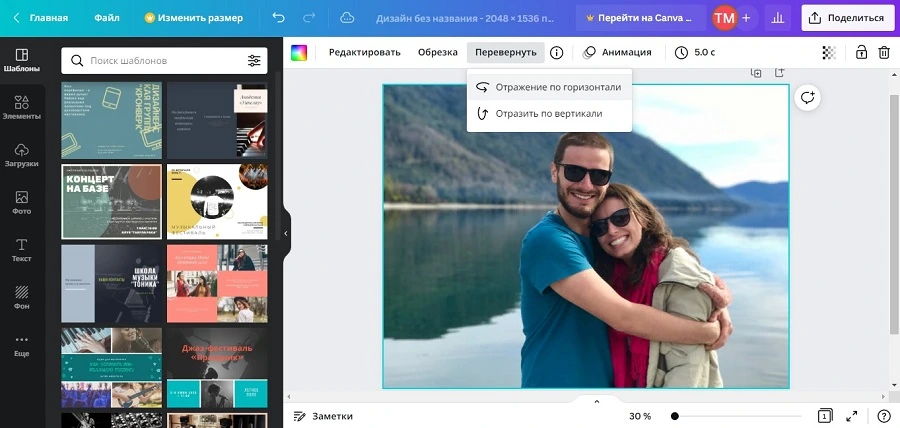Open the rainbow color picker swatch
Image resolution: width=900 pixels, height=428 pixels.
coord(298,53)
